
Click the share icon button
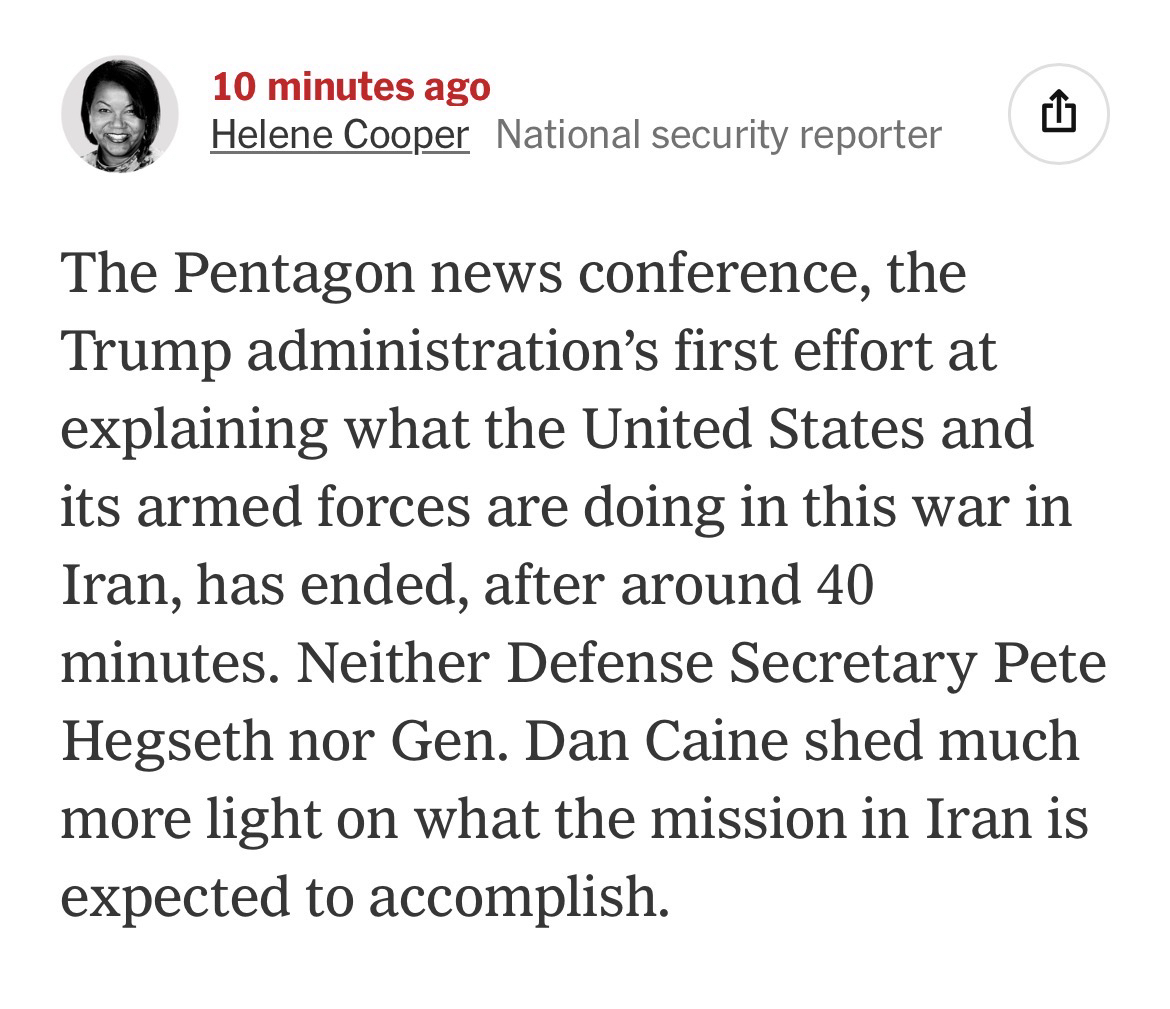click(x=1058, y=114)
